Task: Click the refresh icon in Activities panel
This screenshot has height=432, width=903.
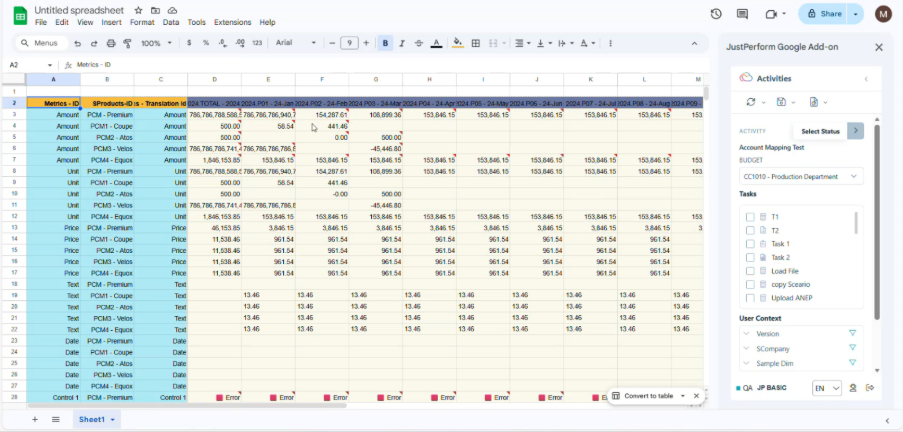Action: (x=750, y=102)
